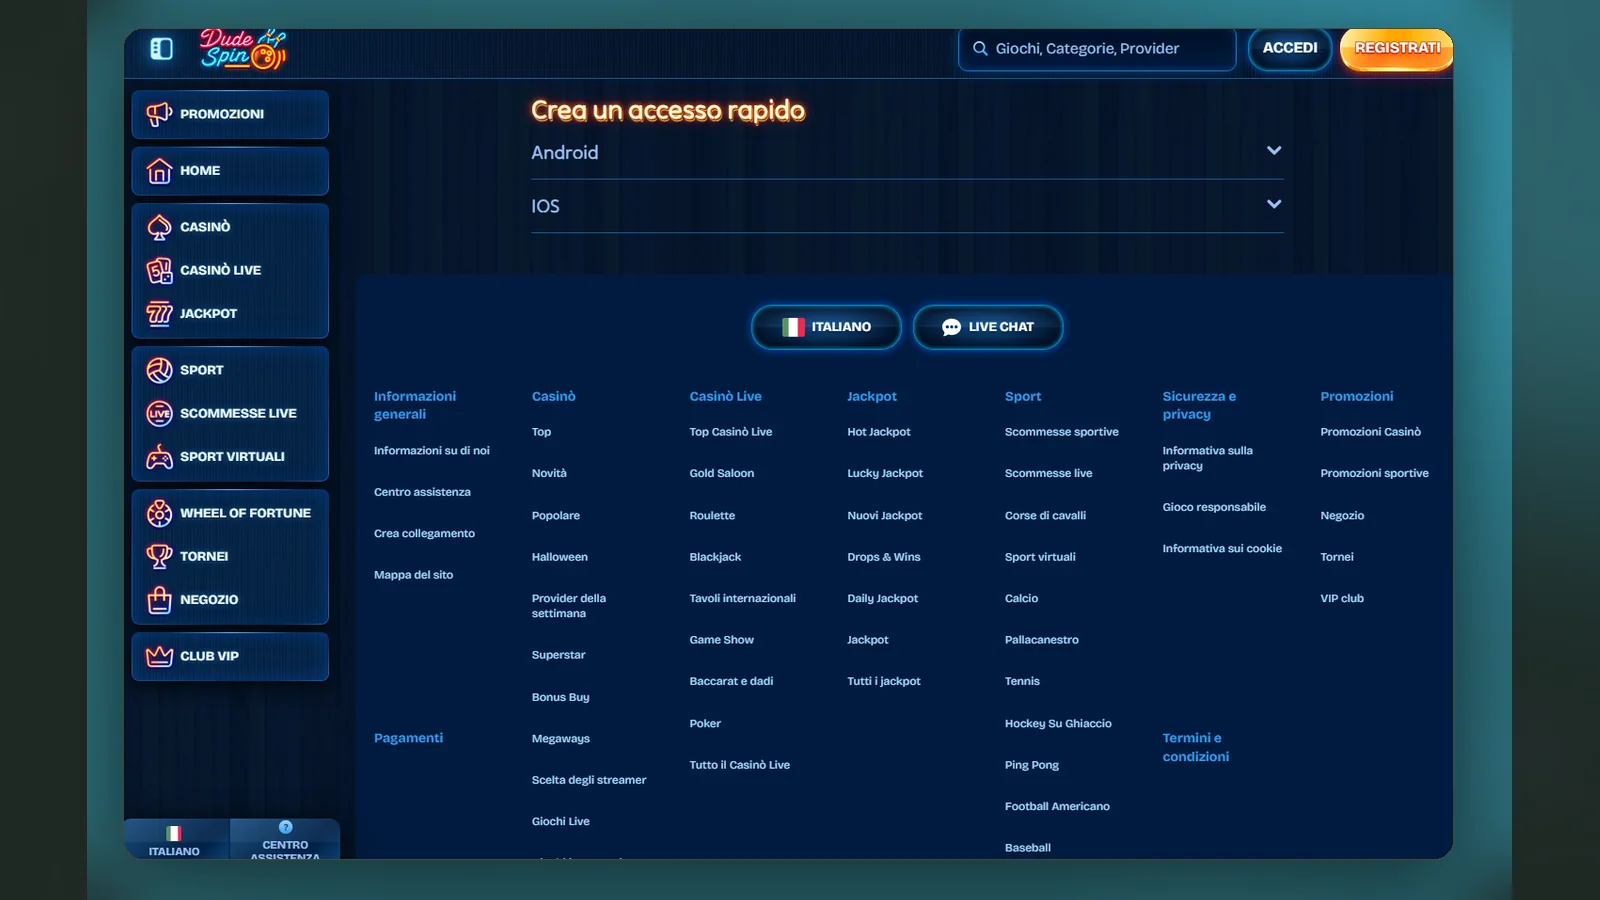Open the Megaways footer link
1600x900 pixels.
pyautogui.click(x=561, y=739)
